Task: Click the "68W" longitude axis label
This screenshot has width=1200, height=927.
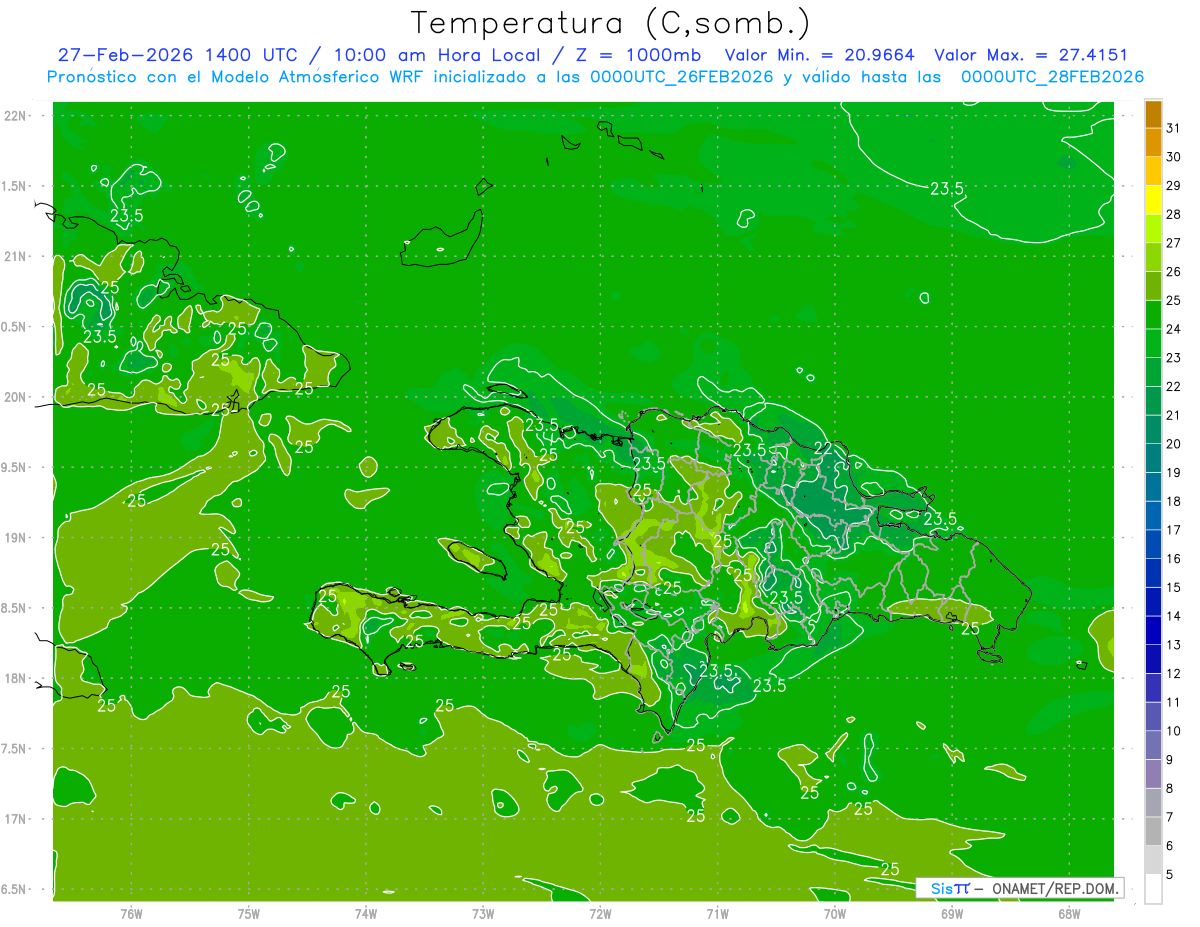Action: (1069, 914)
